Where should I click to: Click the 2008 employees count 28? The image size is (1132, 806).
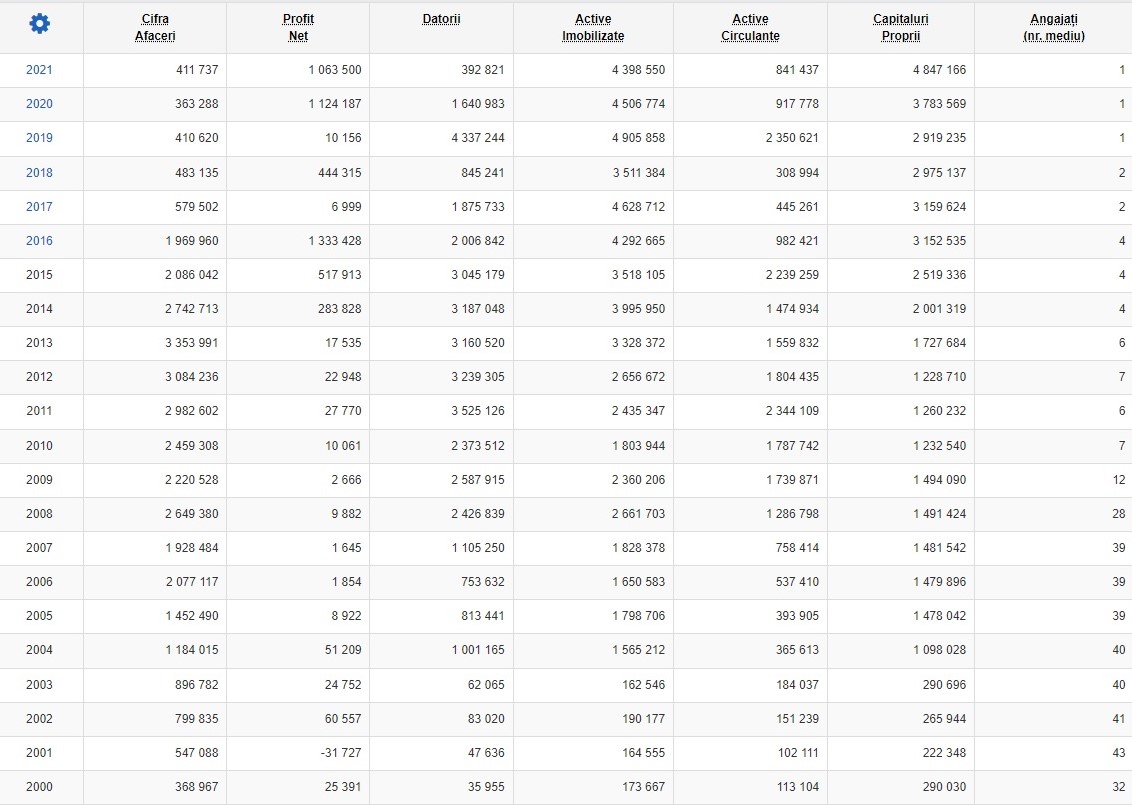point(1118,514)
